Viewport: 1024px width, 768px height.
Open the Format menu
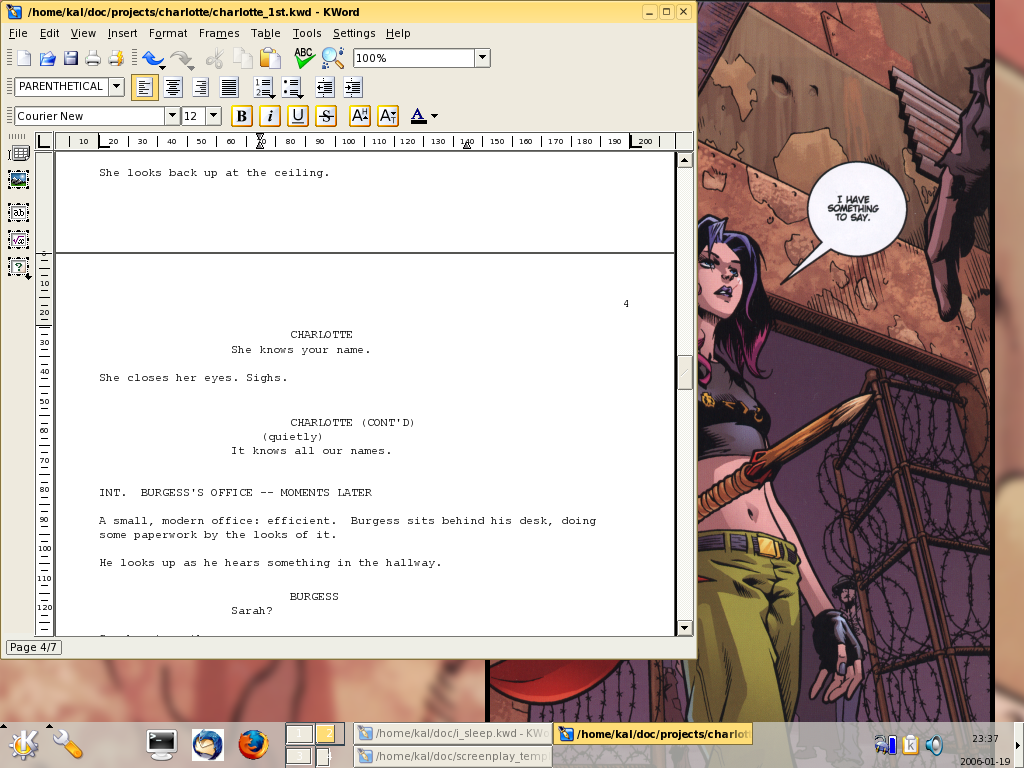point(168,33)
